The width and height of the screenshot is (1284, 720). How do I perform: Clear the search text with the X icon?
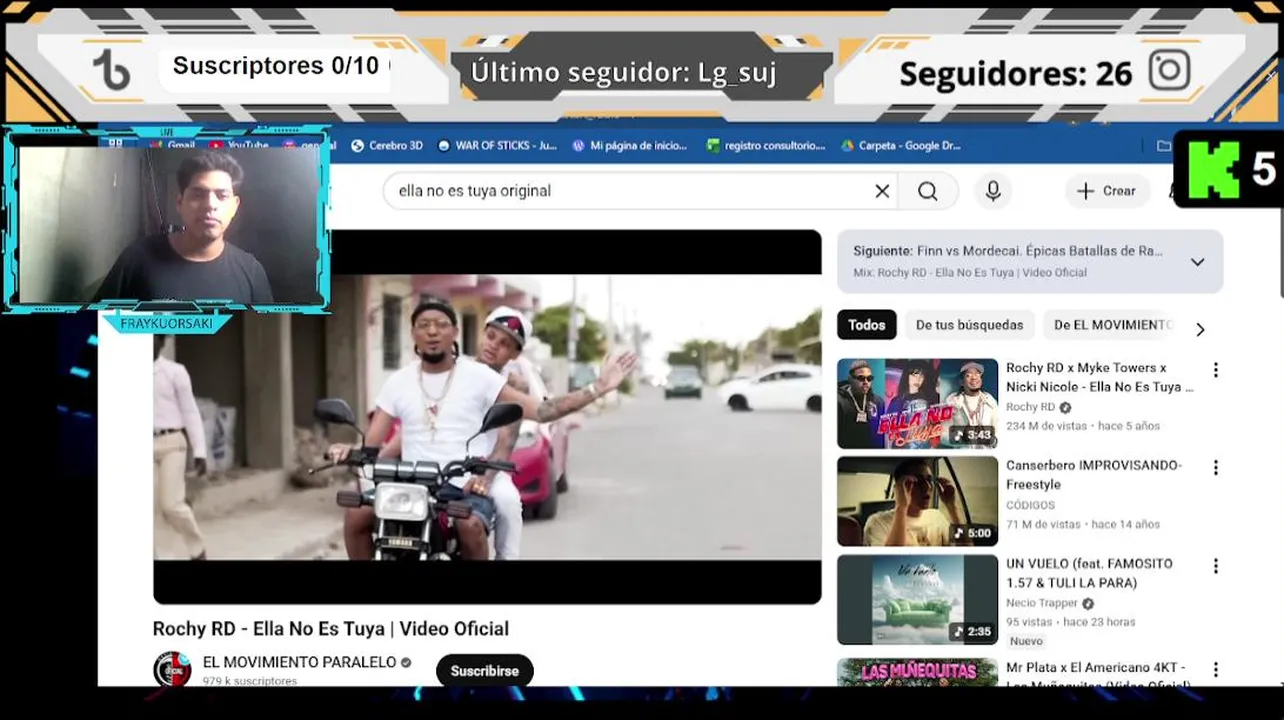tap(882, 191)
